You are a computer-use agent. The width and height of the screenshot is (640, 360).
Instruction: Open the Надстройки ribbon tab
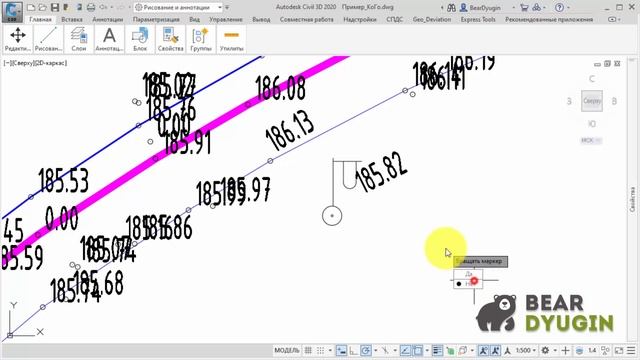360,19
